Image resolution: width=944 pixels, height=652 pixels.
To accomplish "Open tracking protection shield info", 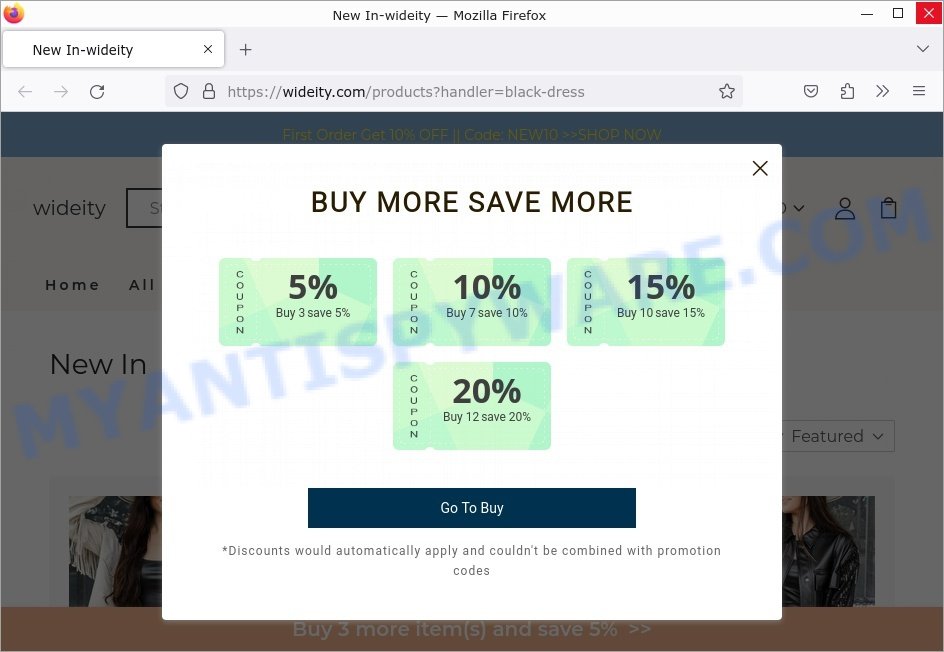I will click(181, 92).
